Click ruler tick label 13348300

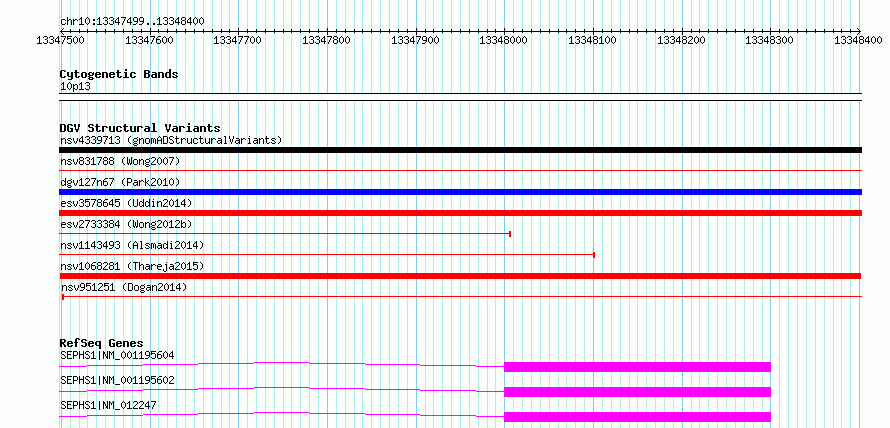tap(770, 40)
